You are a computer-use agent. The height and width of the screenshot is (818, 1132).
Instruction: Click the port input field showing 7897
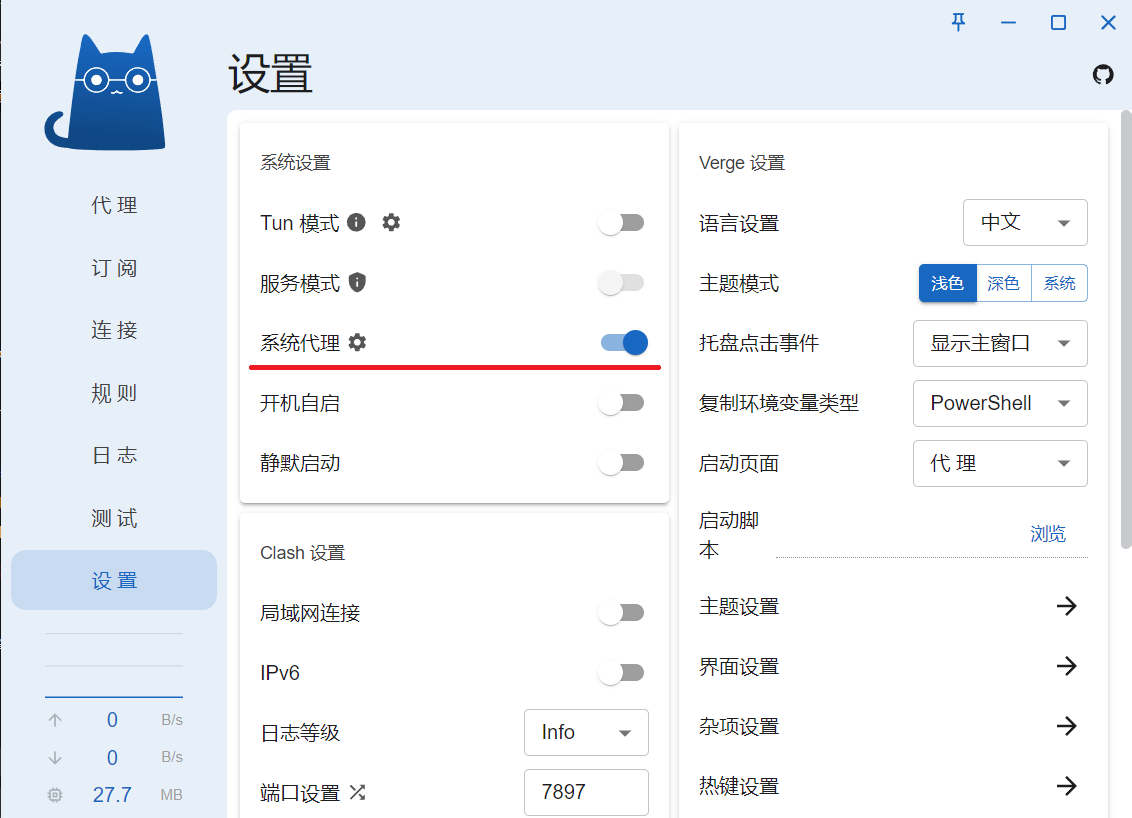click(x=586, y=792)
